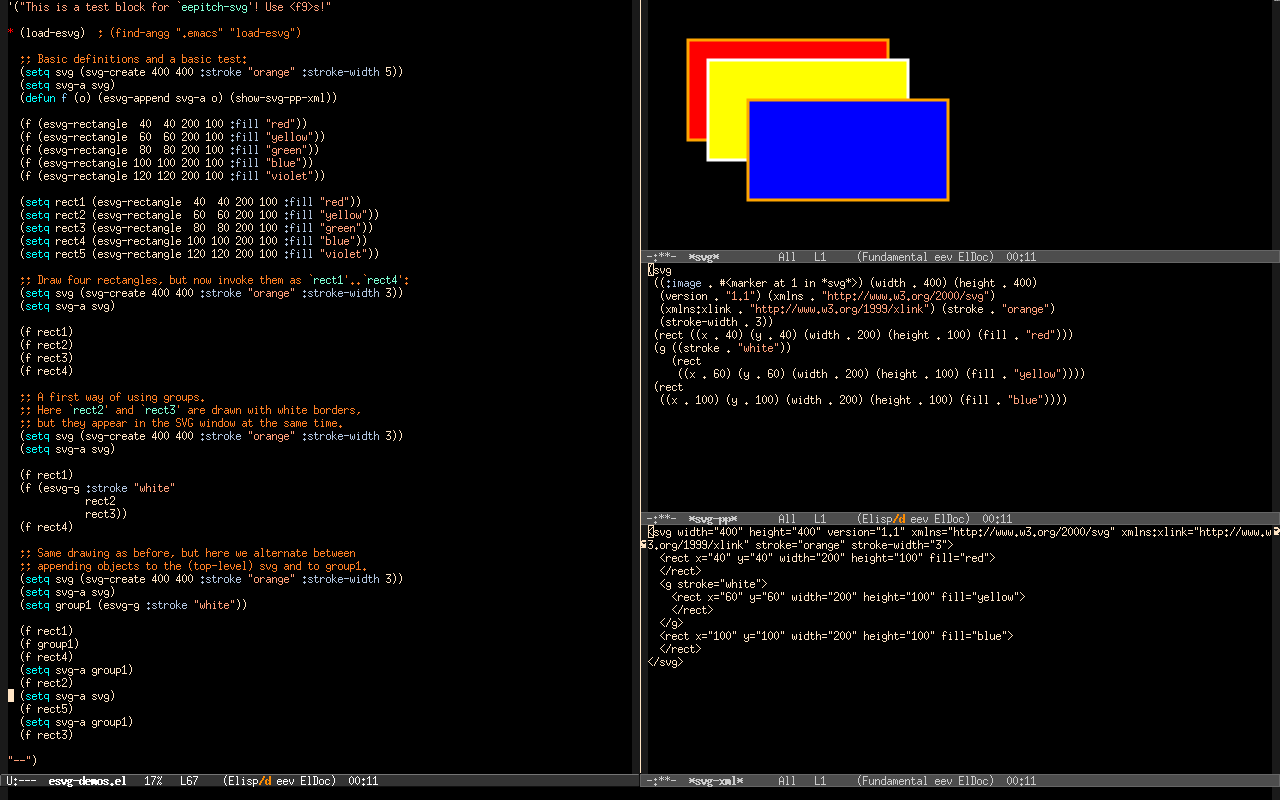1280x800 pixels.
Task: Click the "(setq rect4" line
Action: click(x=194, y=241)
